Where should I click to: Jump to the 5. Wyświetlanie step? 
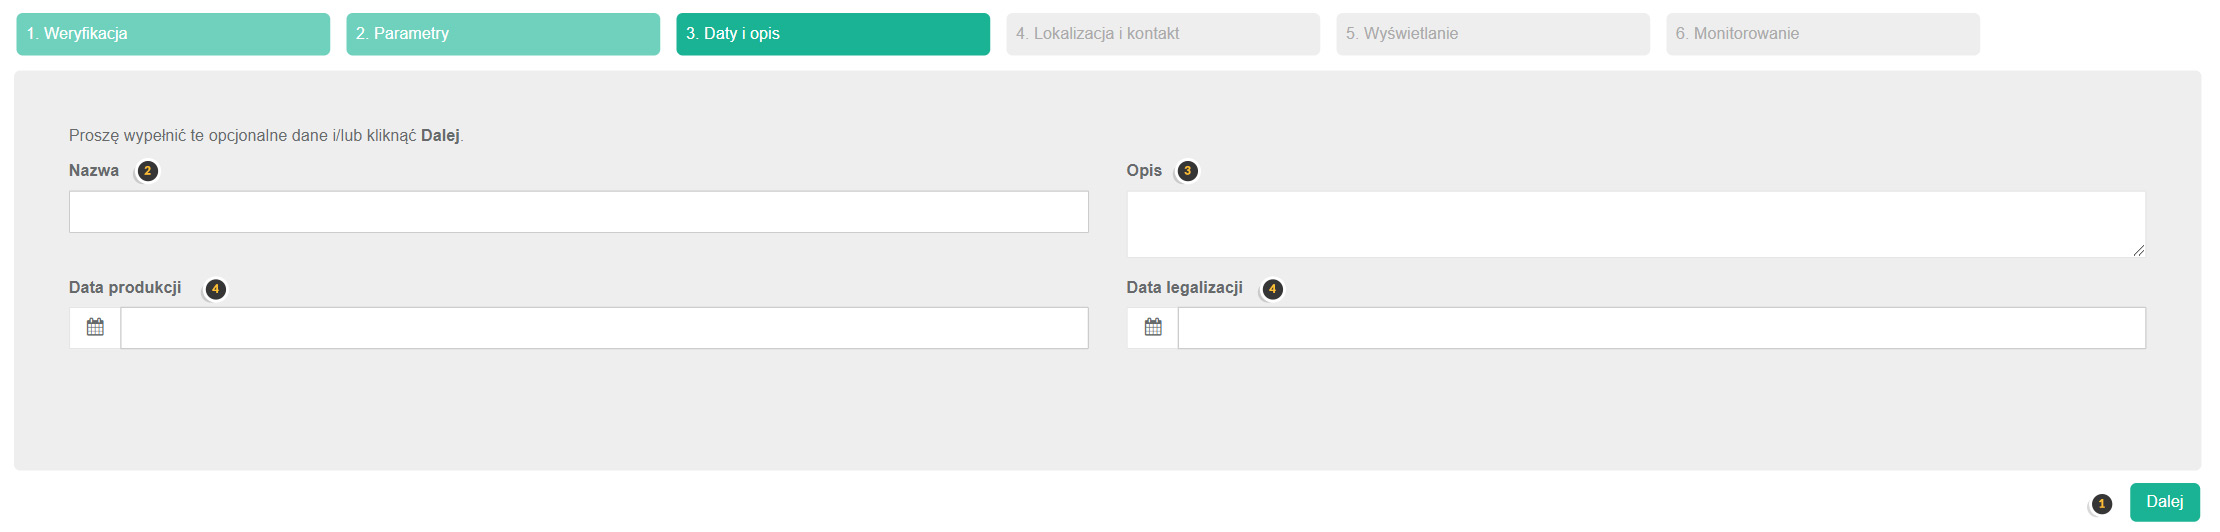point(1493,34)
